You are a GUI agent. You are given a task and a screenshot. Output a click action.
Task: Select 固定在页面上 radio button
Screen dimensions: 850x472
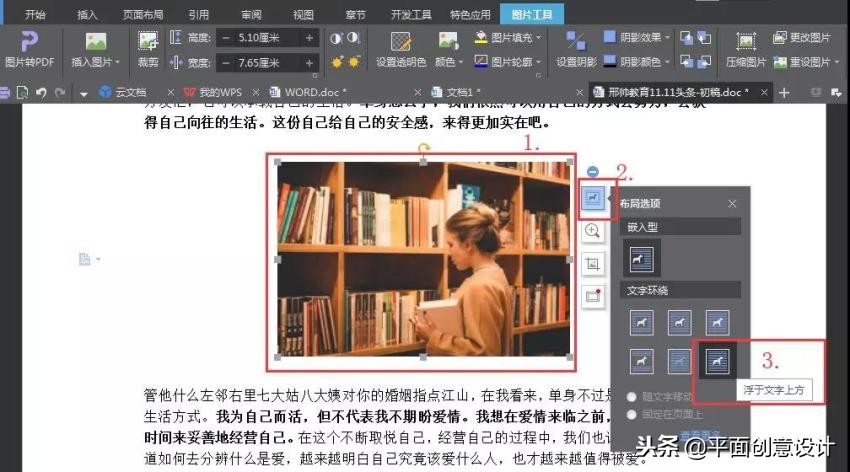[631, 415]
